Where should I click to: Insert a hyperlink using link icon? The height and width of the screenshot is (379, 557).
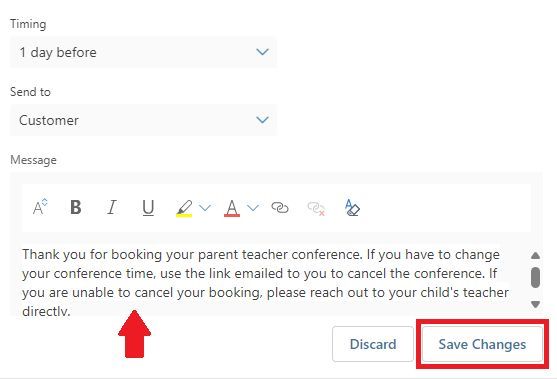tap(280, 207)
